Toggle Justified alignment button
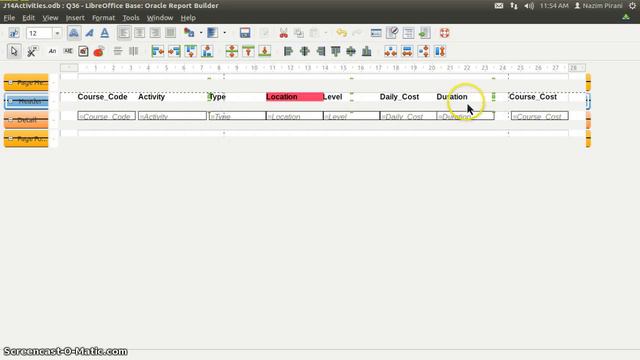This screenshot has width=640, height=360. pyautogui.click(x=171, y=33)
